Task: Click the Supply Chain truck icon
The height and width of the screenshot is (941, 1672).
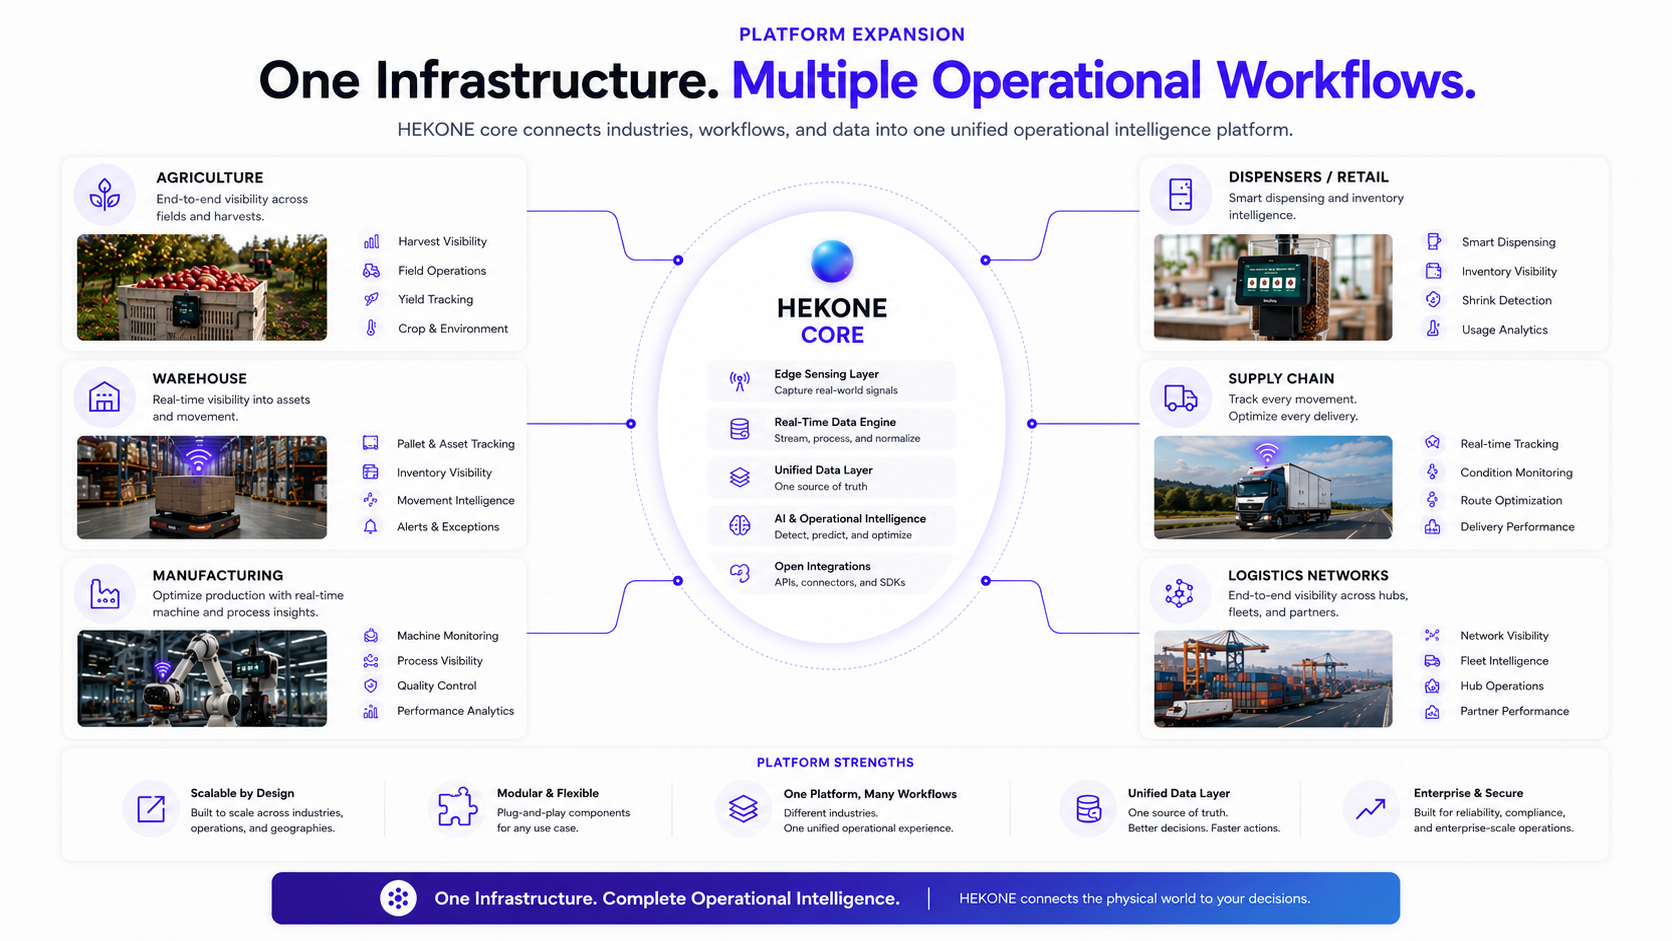Action: [1180, 398]
